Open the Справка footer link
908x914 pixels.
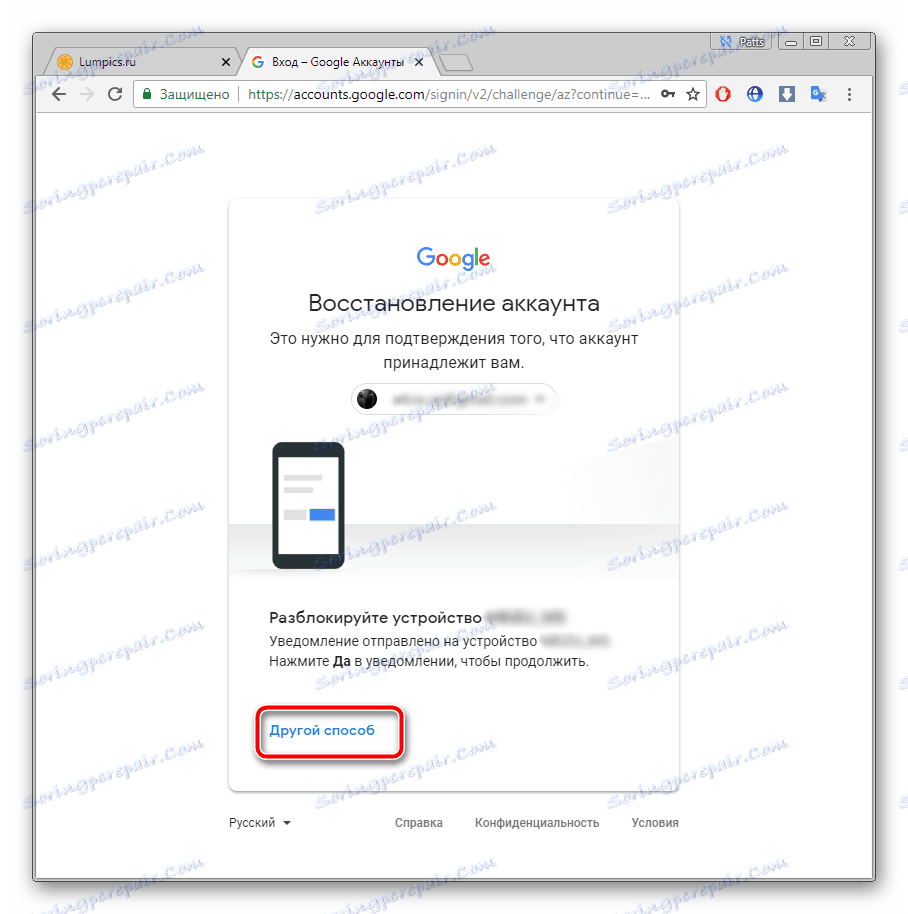coord(418,822)
